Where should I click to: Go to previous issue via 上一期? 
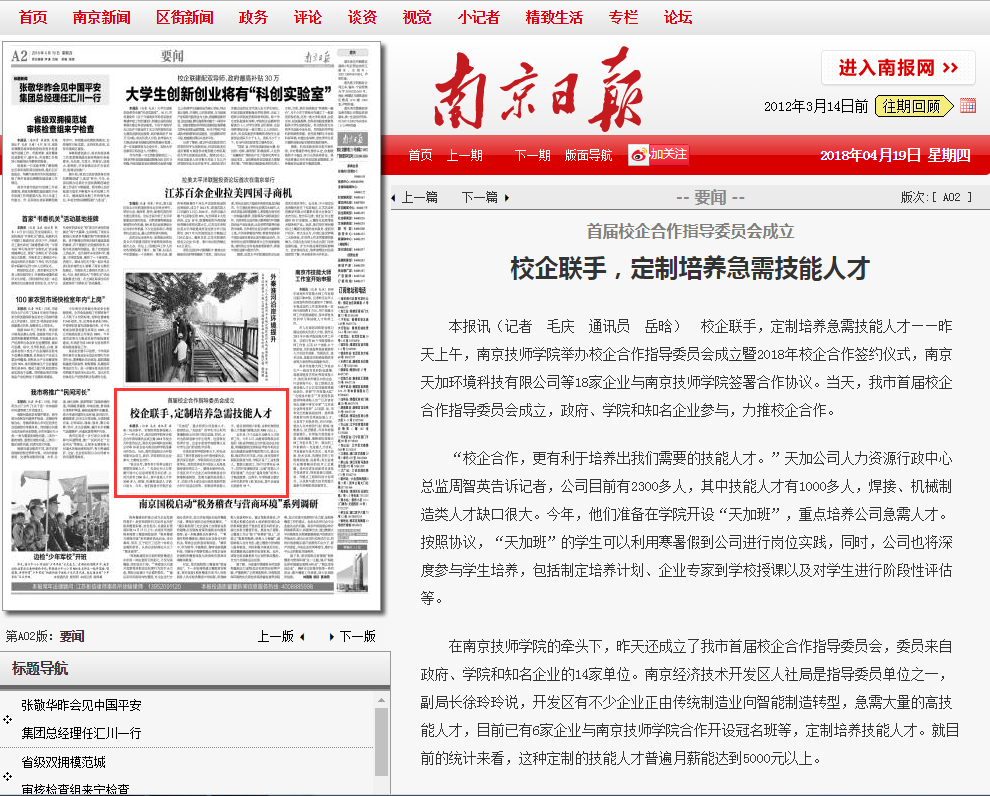464,155
